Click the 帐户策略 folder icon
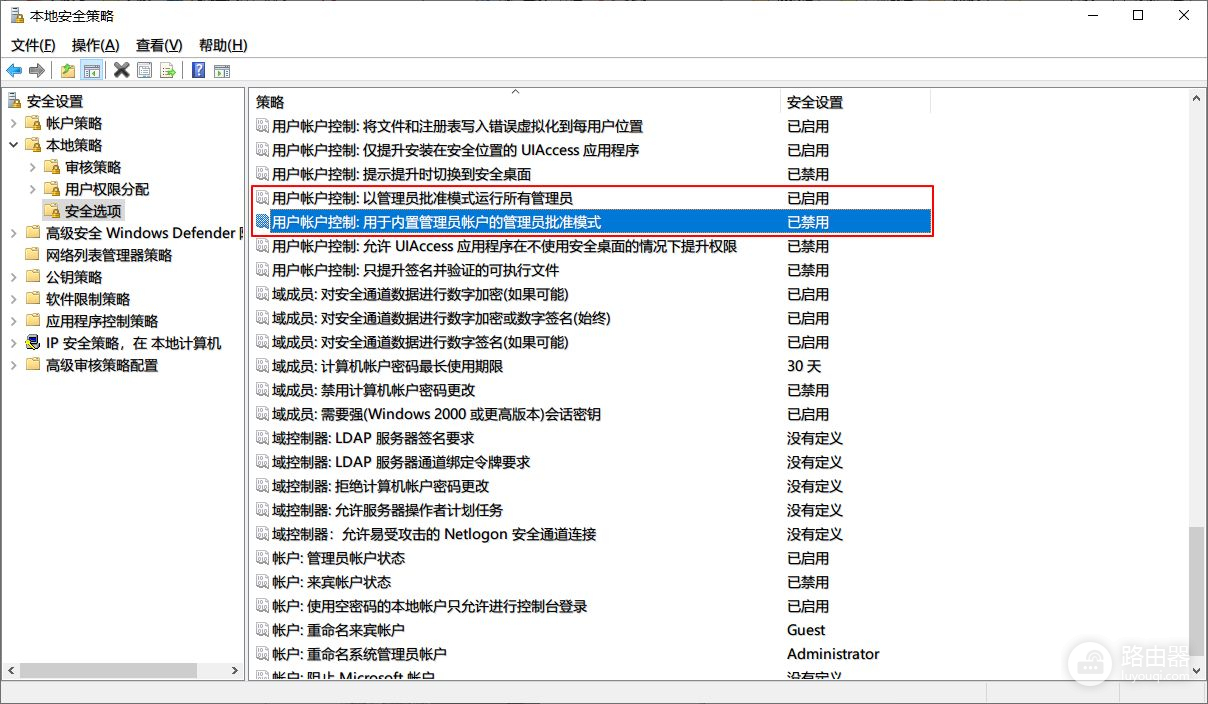 click(x=34, y=123)
